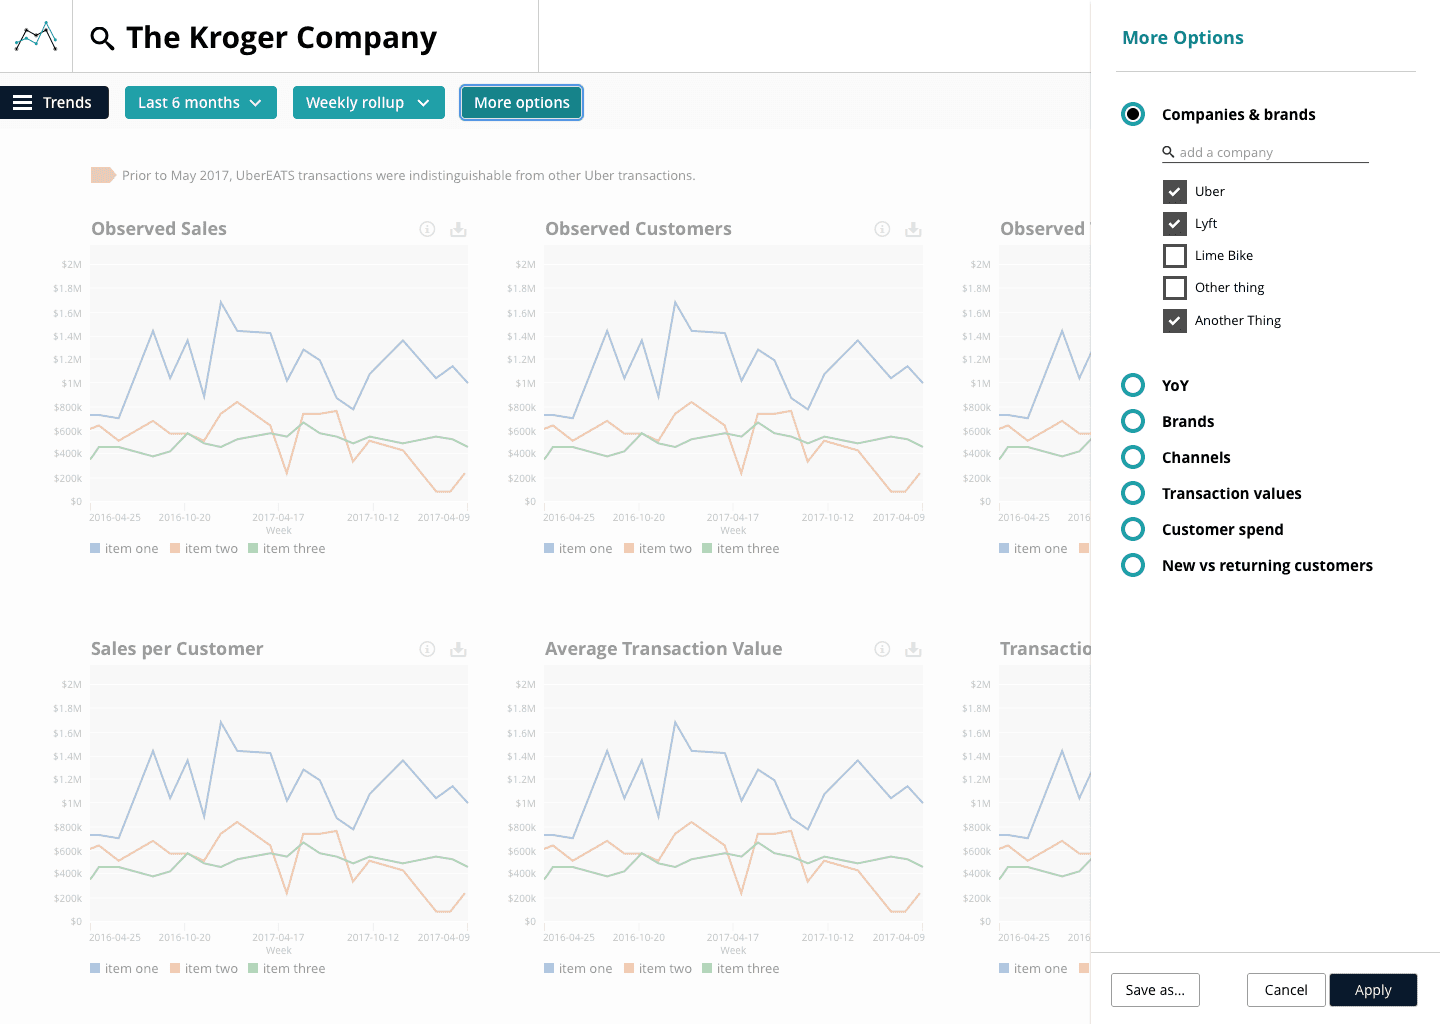Click the Average Transaction Value chart plot

pyautogui.click(x=733, y=795)
